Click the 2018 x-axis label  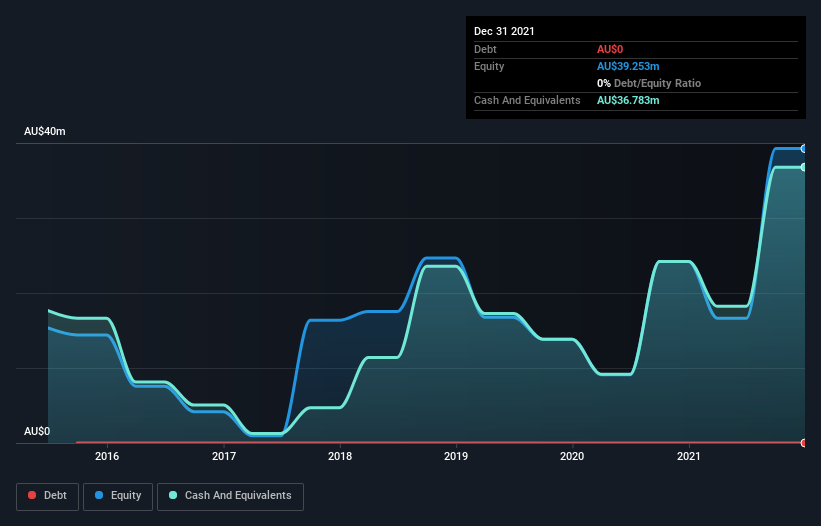[340, 456]
